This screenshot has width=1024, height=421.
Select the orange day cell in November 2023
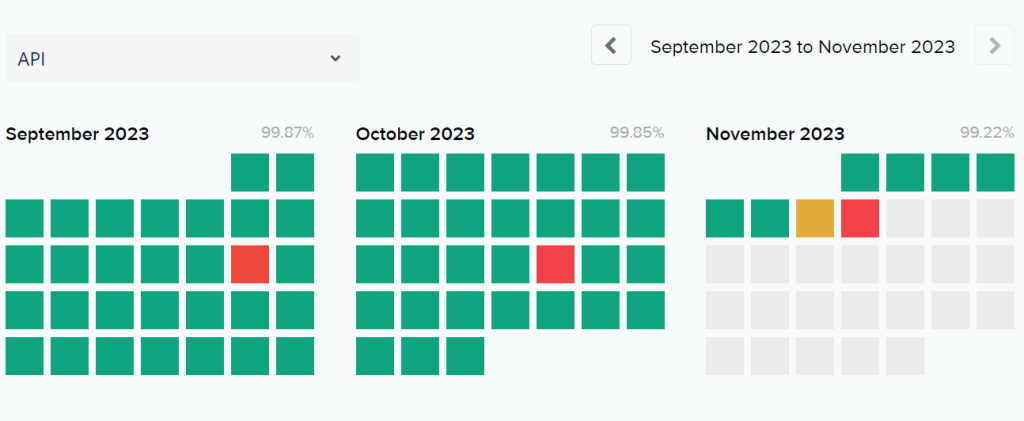pos(815,218)
